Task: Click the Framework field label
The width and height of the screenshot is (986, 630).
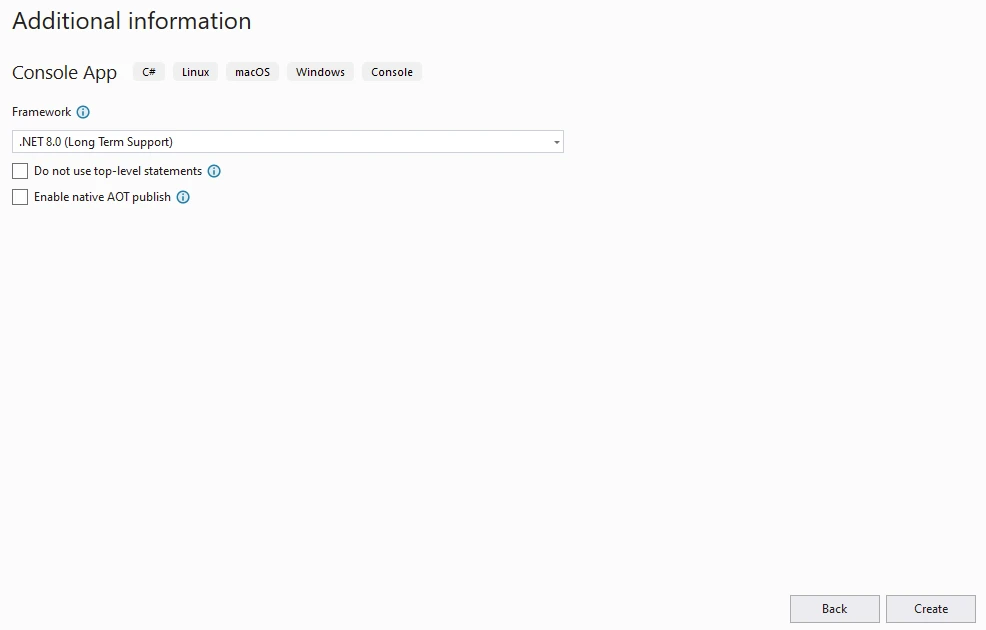Action: [x=41, y=112]
